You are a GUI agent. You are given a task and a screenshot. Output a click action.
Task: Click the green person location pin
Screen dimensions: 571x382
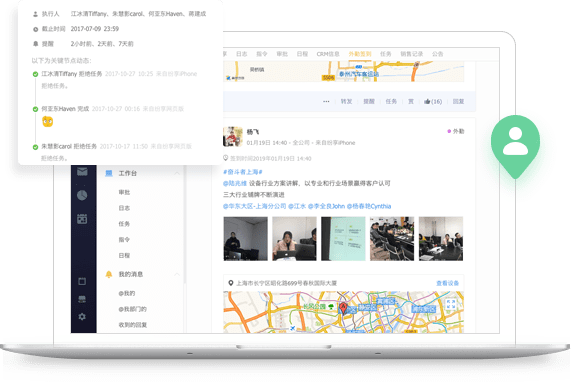(515, 146)
